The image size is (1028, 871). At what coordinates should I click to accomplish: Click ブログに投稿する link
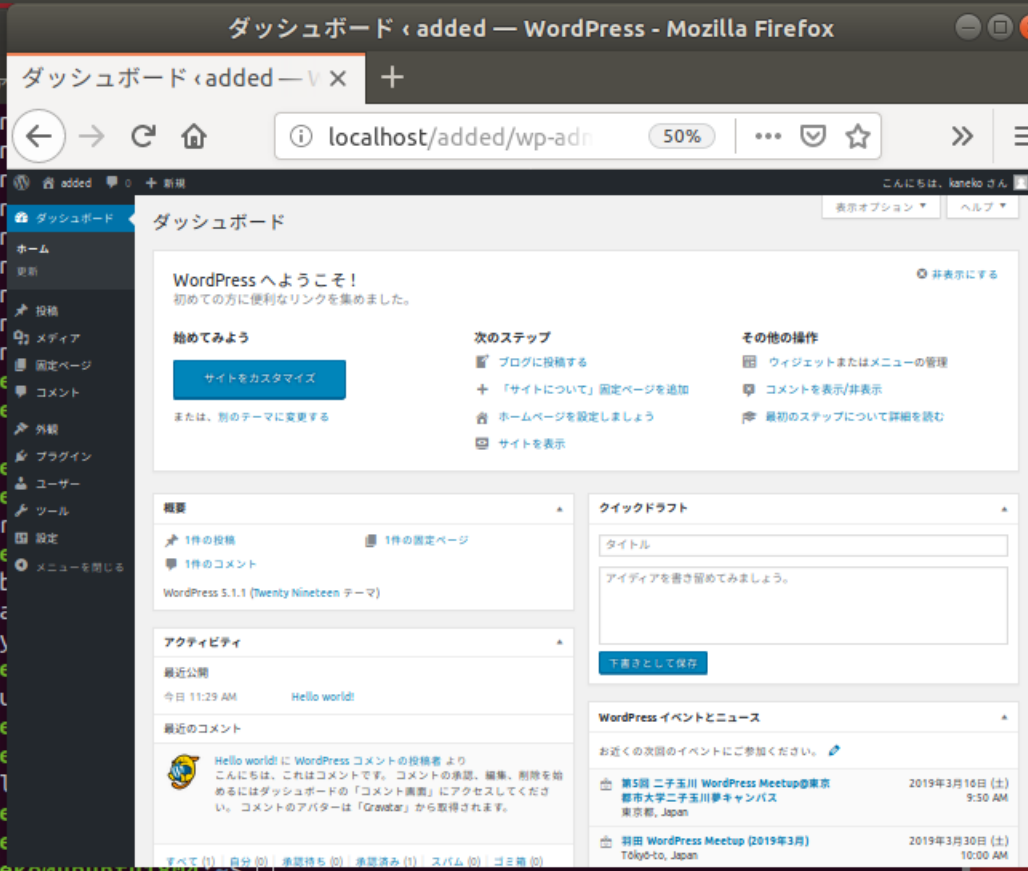543,362
